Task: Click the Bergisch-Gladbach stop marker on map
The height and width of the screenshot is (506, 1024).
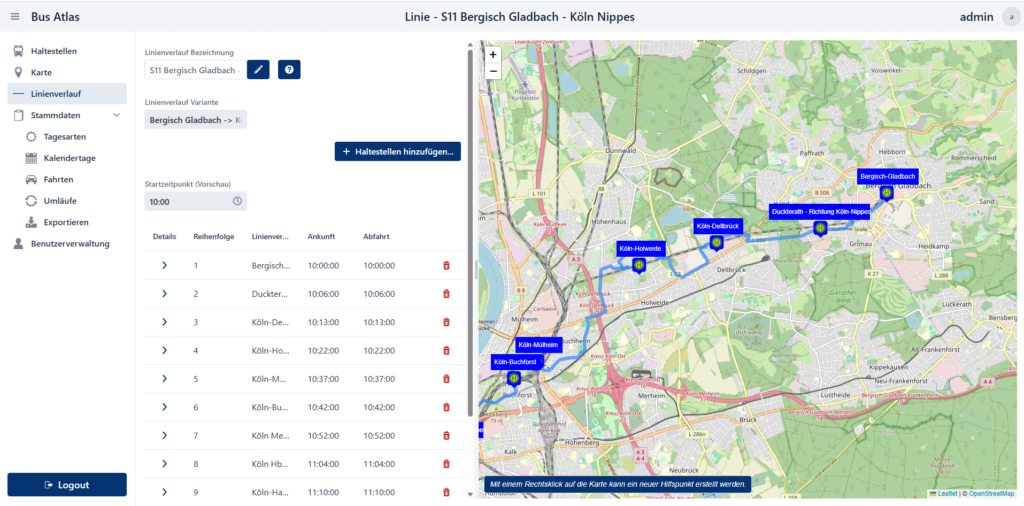Action: (x=886, y=192)
